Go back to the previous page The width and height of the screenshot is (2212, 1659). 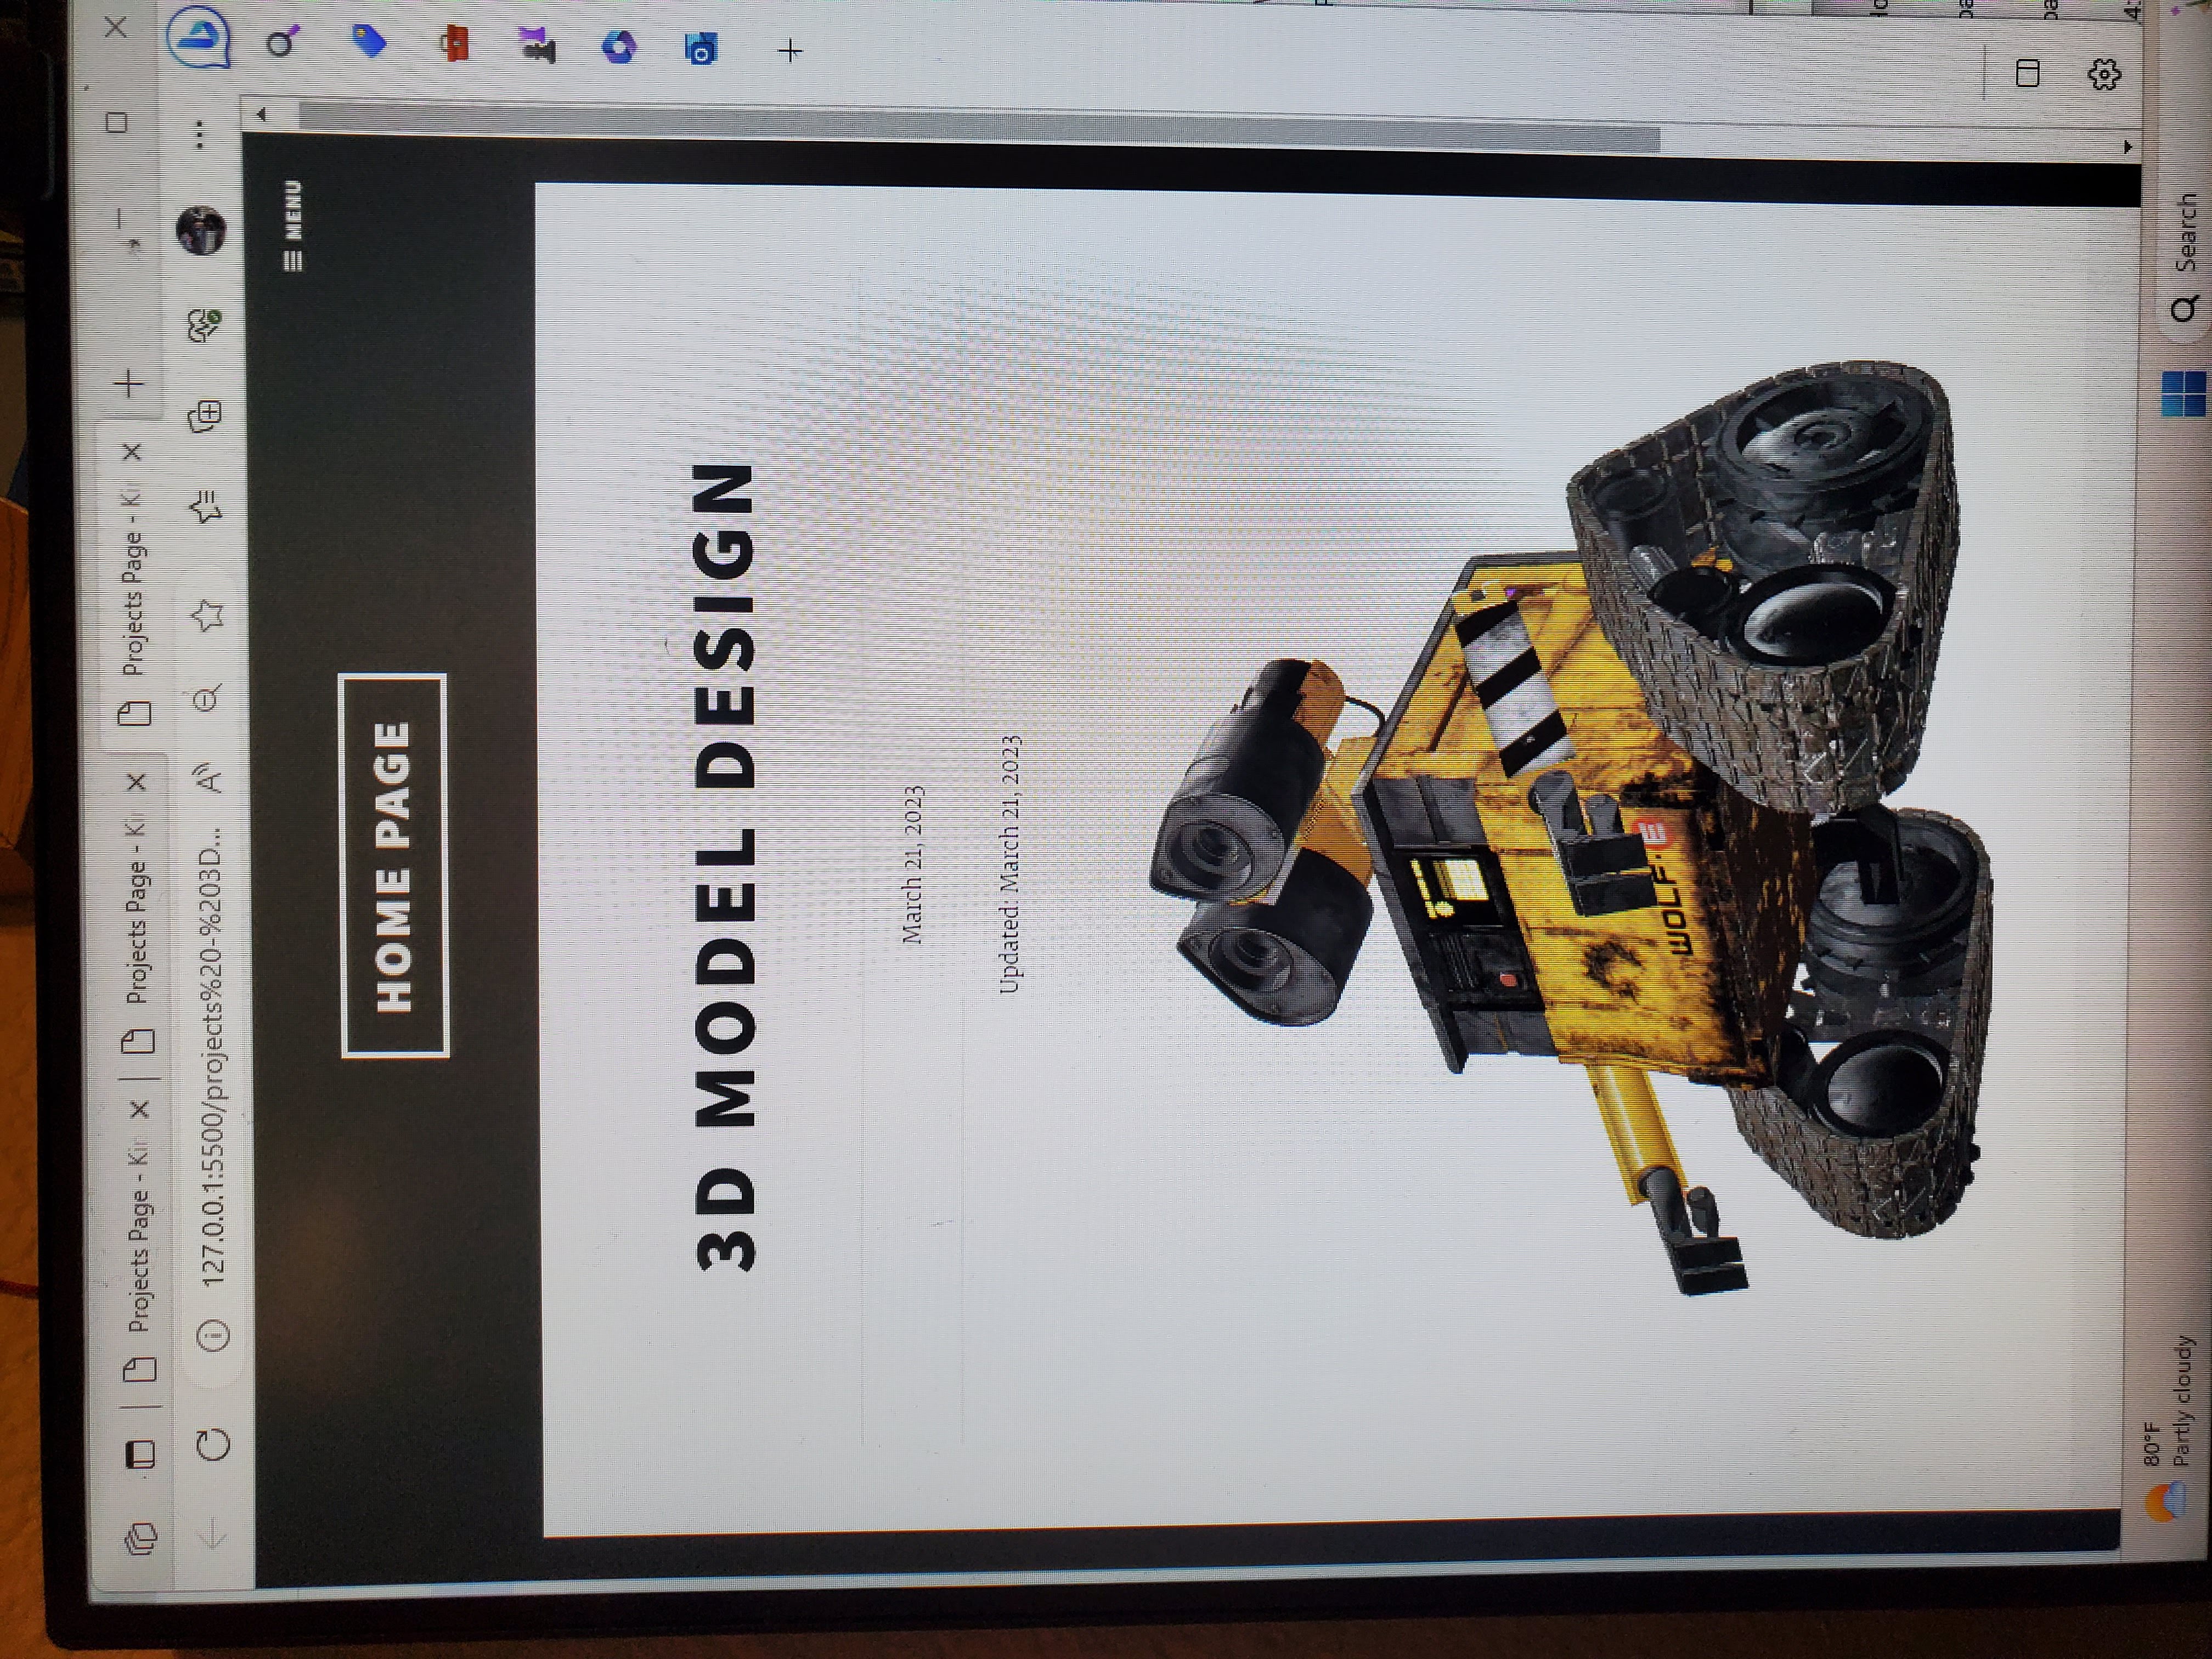coord(213,1534)
